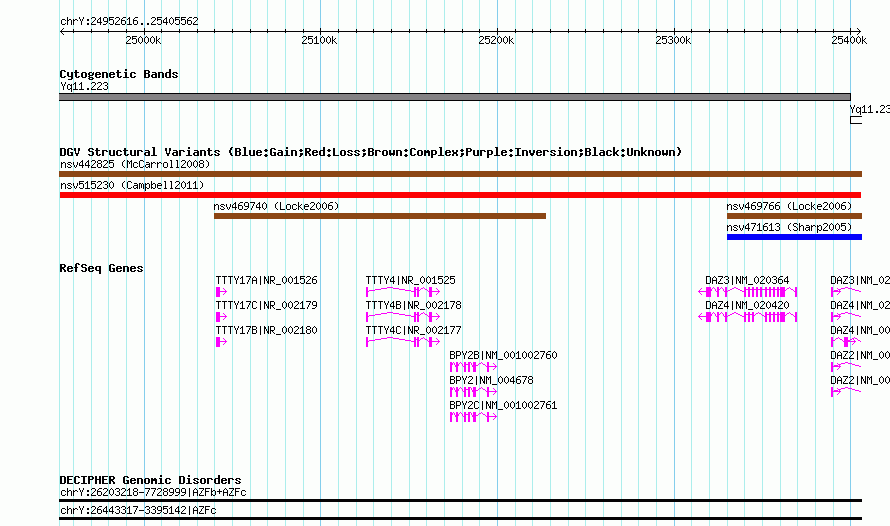The height and width of the screenshot is (526, 890).
Task: Select the BPY2|NM_004678 label
Action: pos(492,380)
